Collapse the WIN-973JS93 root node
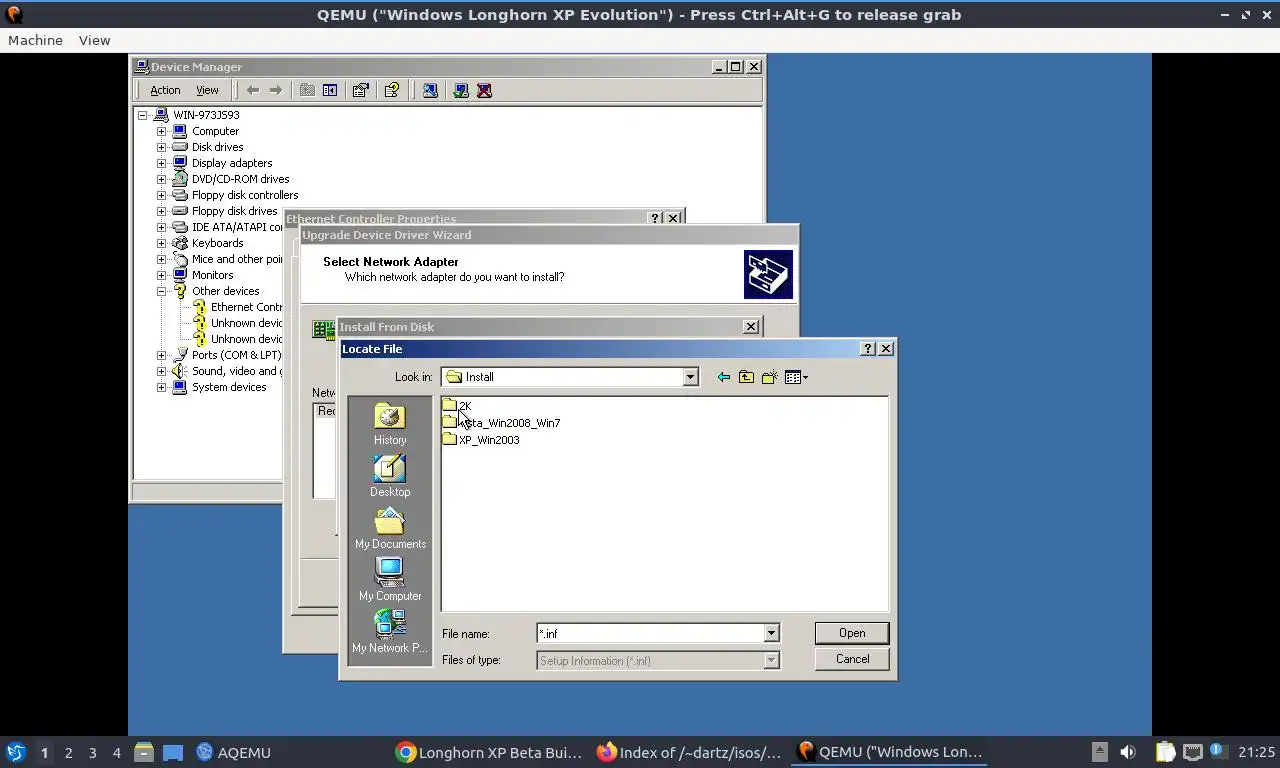Image resolution: width=1280 pixels, height=768 pixels. point(143,115)
